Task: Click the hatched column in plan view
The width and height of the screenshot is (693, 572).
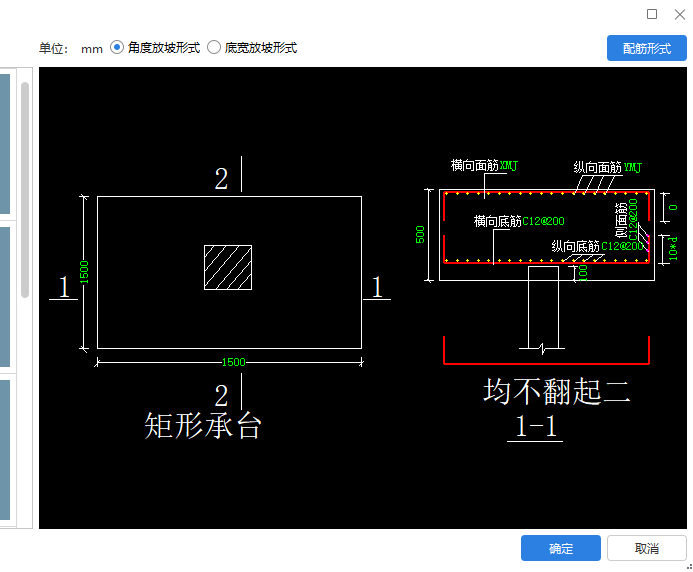Action: (228, 267)
